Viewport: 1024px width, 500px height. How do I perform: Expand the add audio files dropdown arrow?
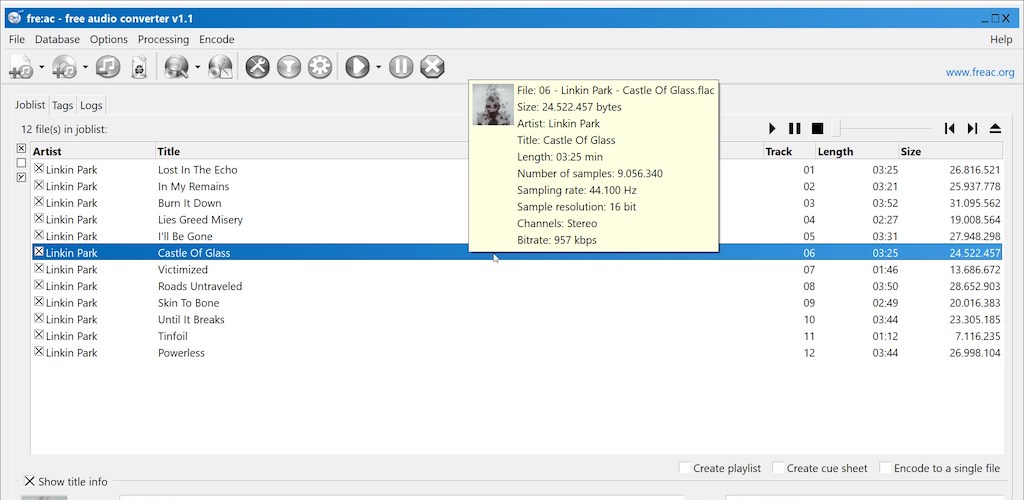pos(42,68)
